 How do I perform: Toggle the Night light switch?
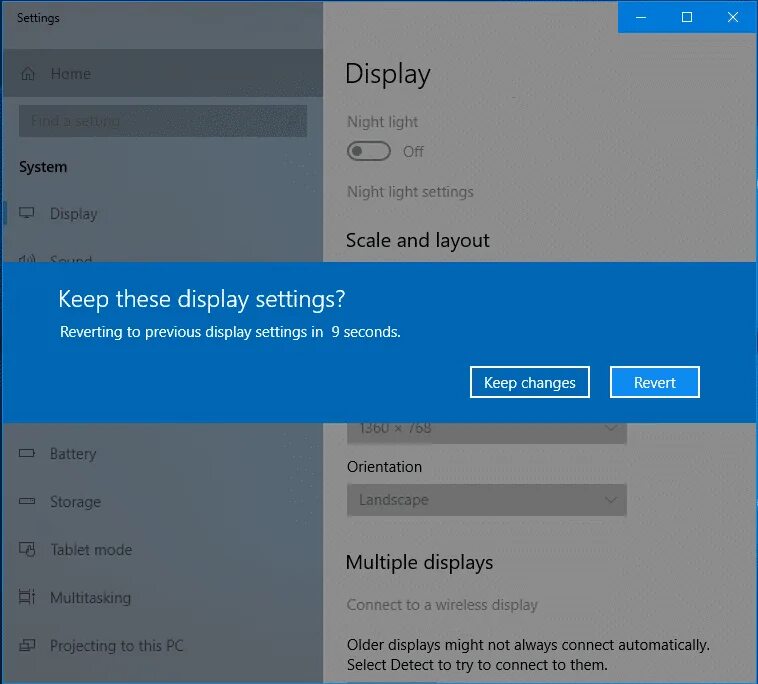tap(368, 151)
